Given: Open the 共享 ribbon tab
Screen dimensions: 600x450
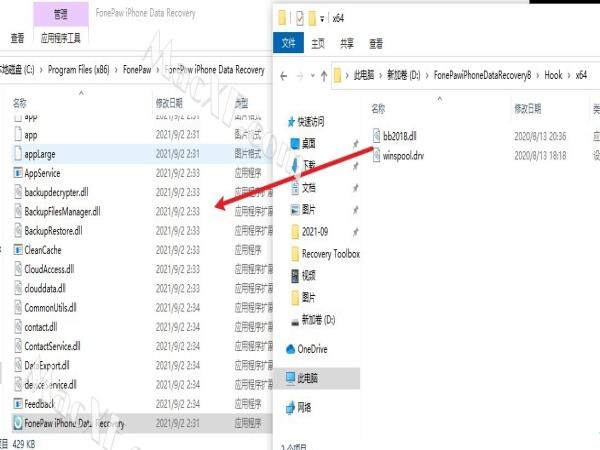Looking at the screenshot, I should [x=347, y=44].
